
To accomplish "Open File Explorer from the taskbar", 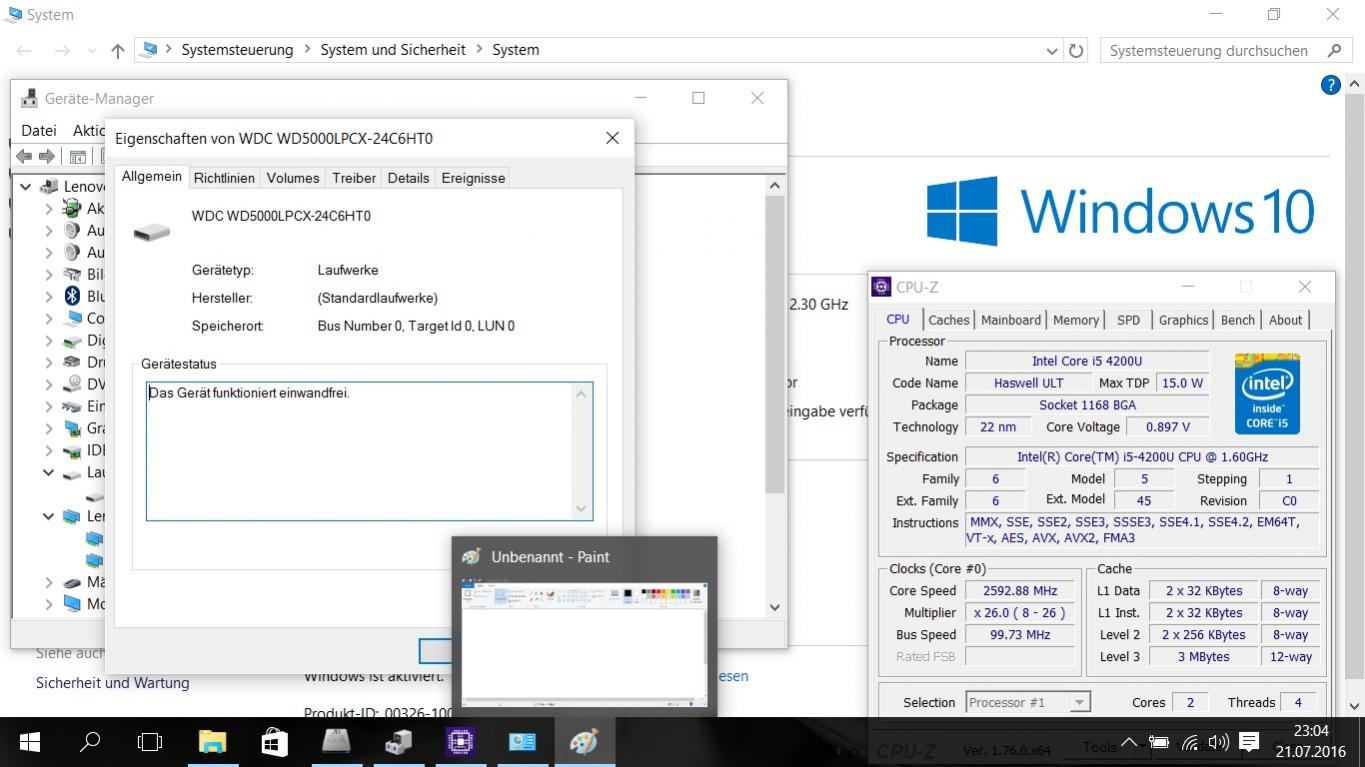I will click(213, 741).
